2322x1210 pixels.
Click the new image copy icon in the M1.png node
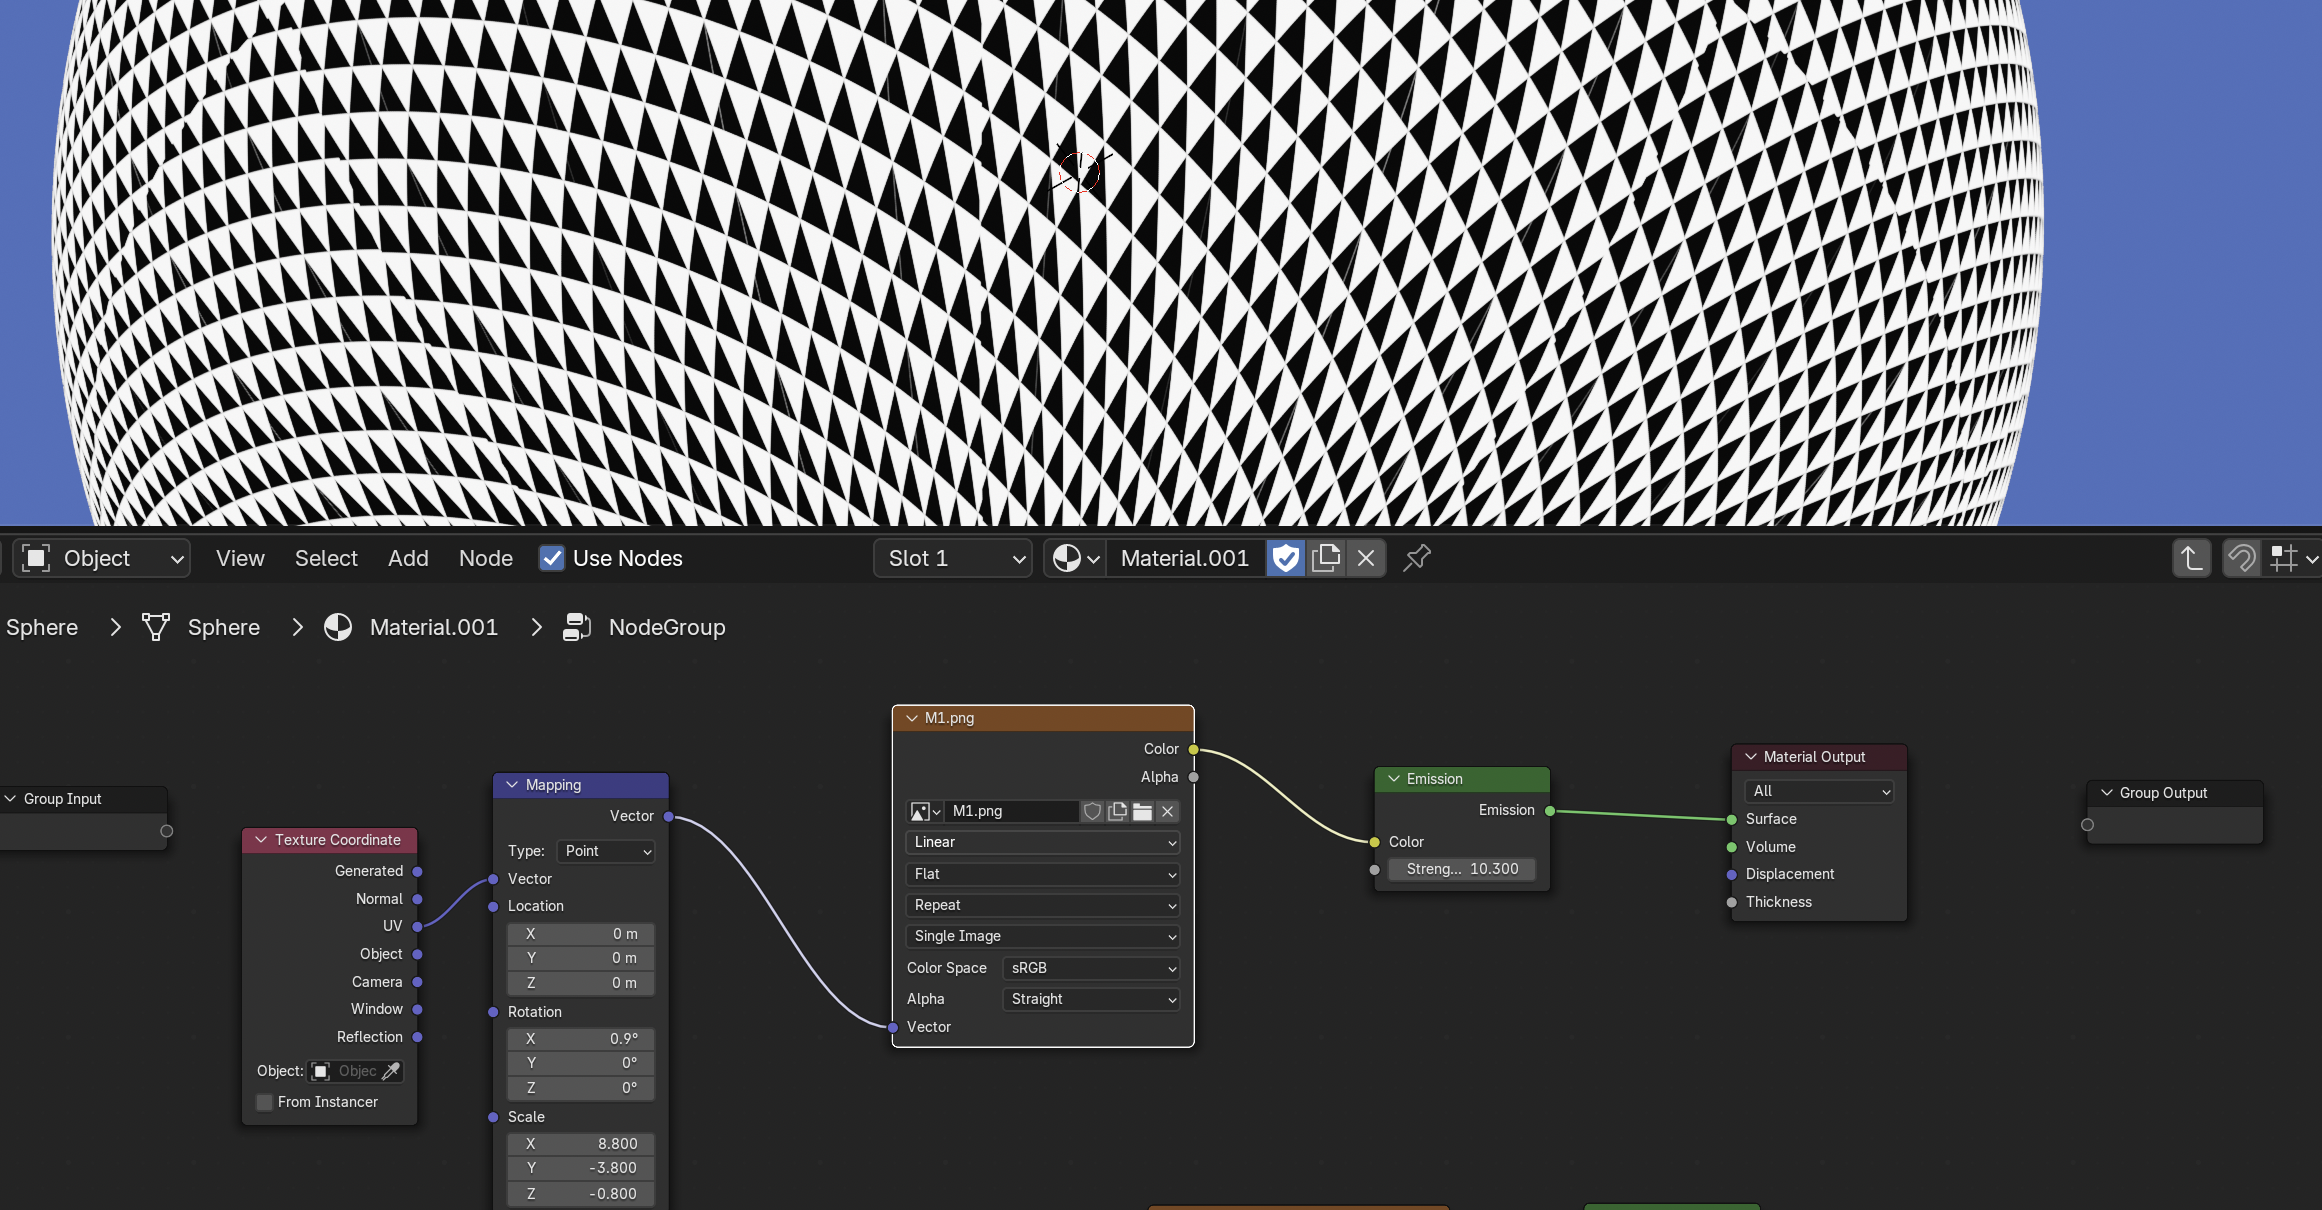[1118, 811]
